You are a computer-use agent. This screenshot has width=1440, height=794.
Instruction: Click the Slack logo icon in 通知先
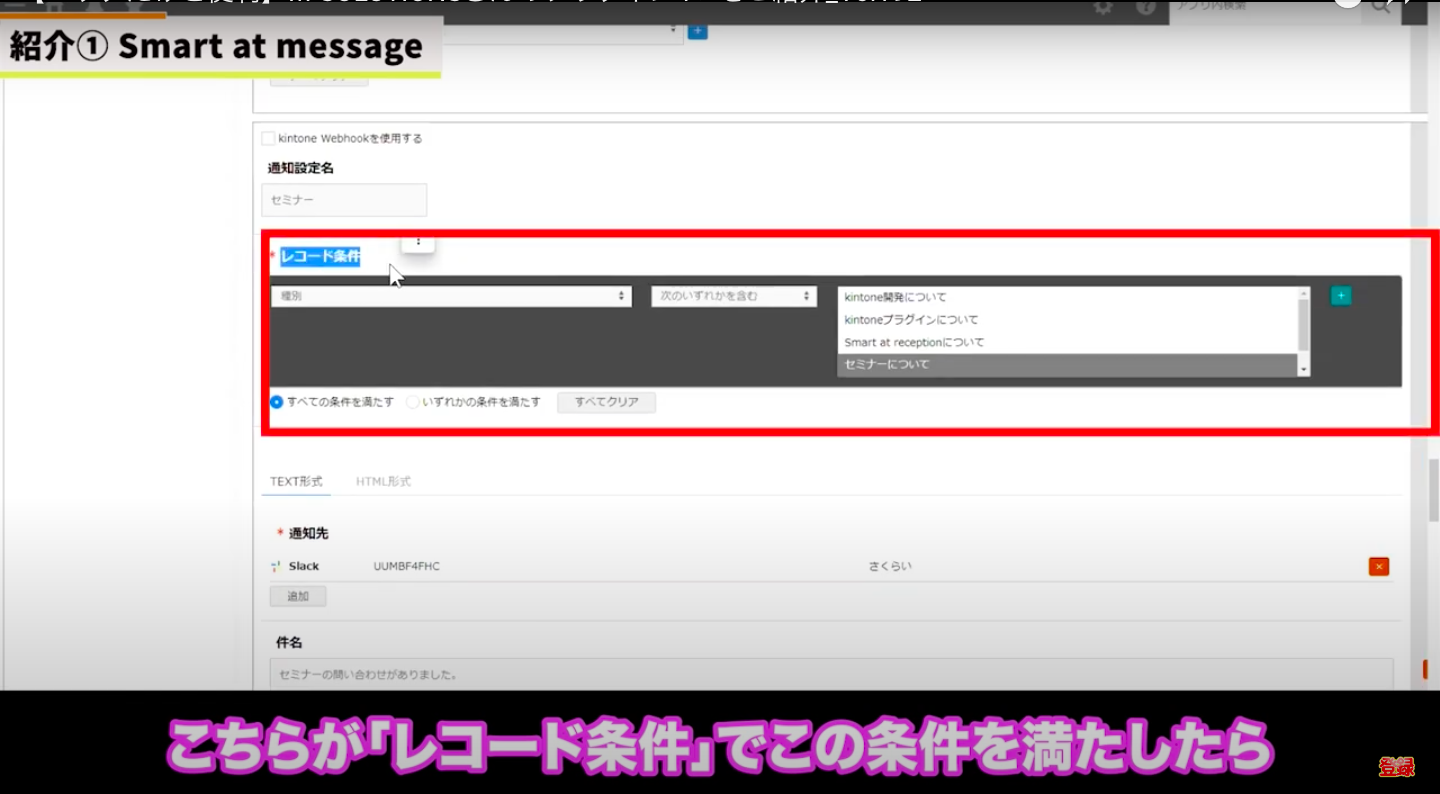pos(276,567)
